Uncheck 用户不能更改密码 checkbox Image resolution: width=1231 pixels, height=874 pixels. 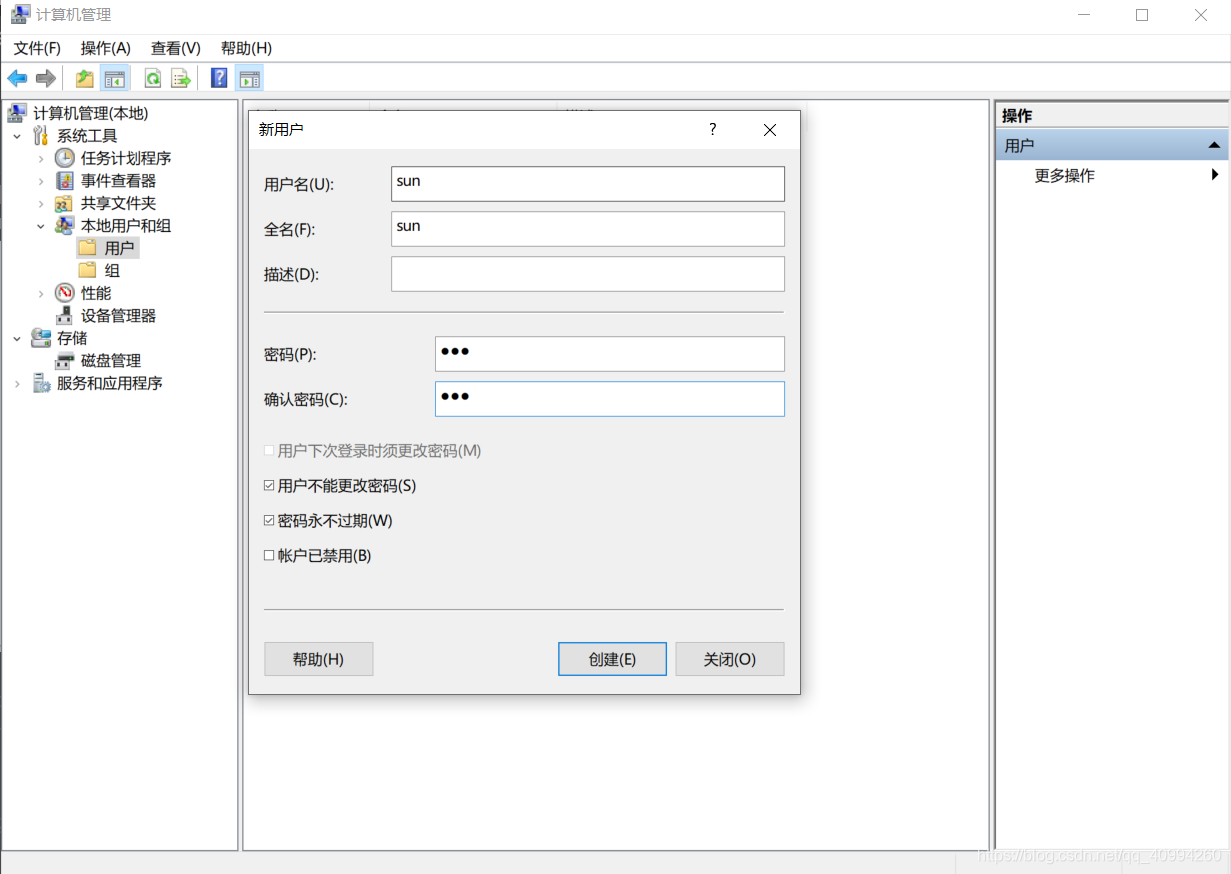point(269,486)
